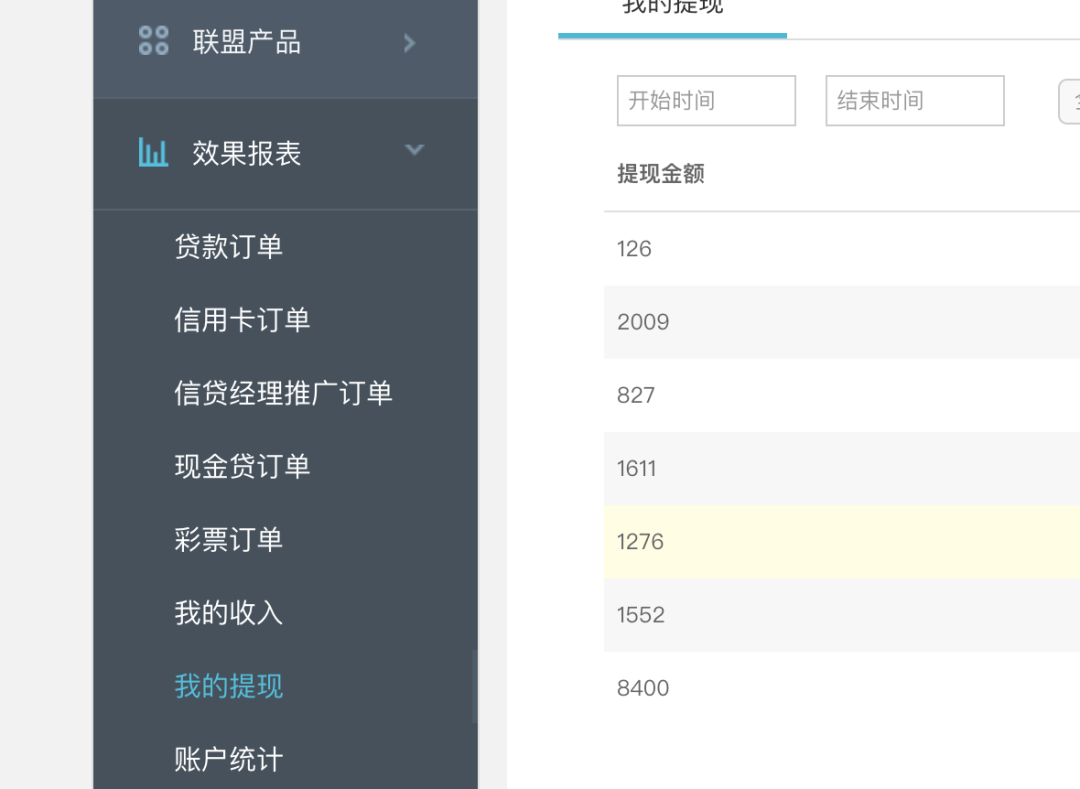The image size is (1080, 789).
Task: Click the 结束时间 date field
Action: pos(914,101)
